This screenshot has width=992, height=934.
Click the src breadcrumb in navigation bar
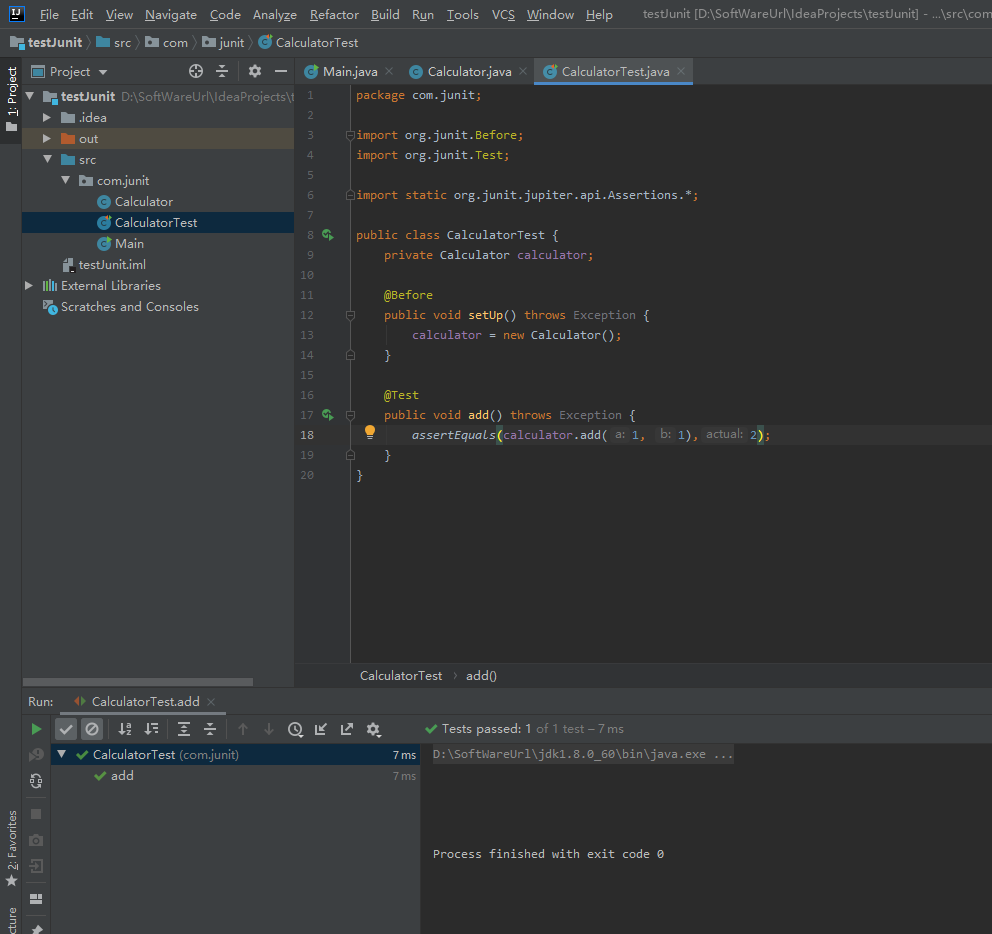click(x=121, y=42)
